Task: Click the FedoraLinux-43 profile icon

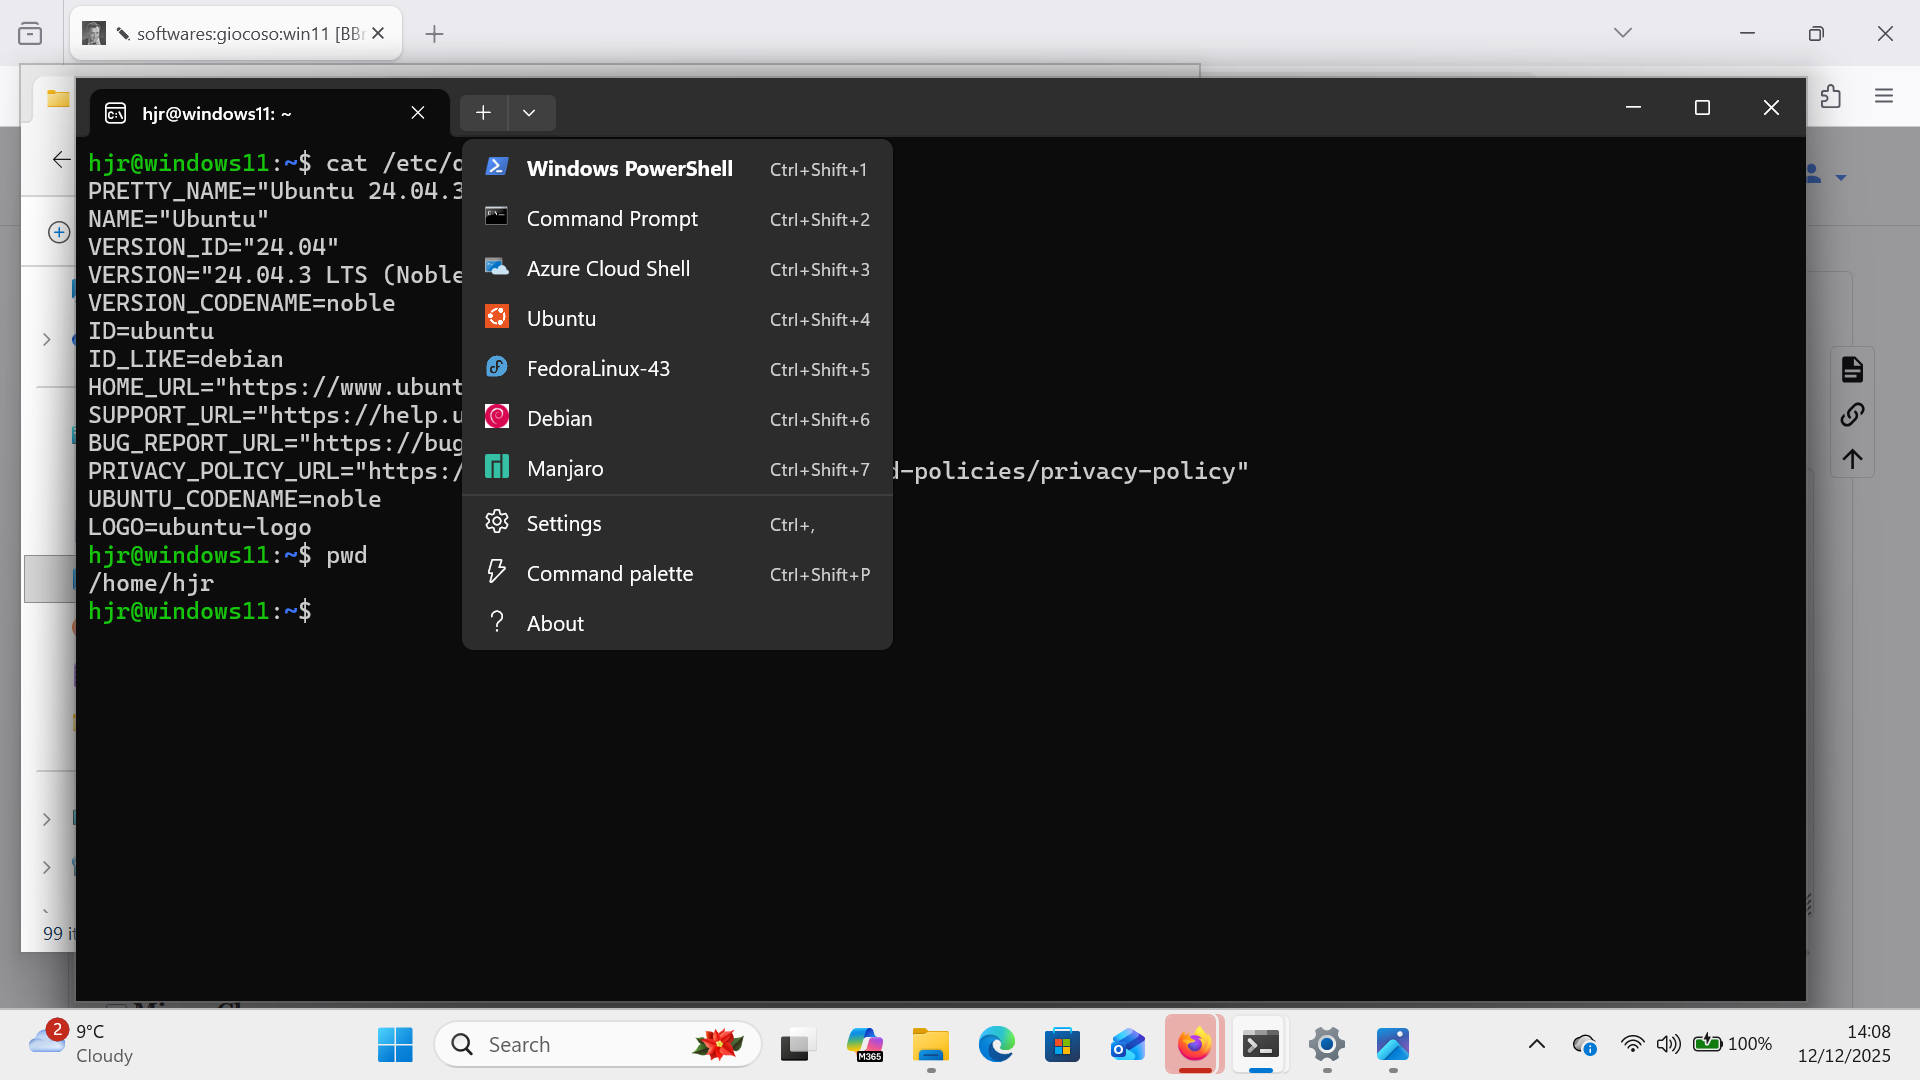Action: (x=497, y=367)
